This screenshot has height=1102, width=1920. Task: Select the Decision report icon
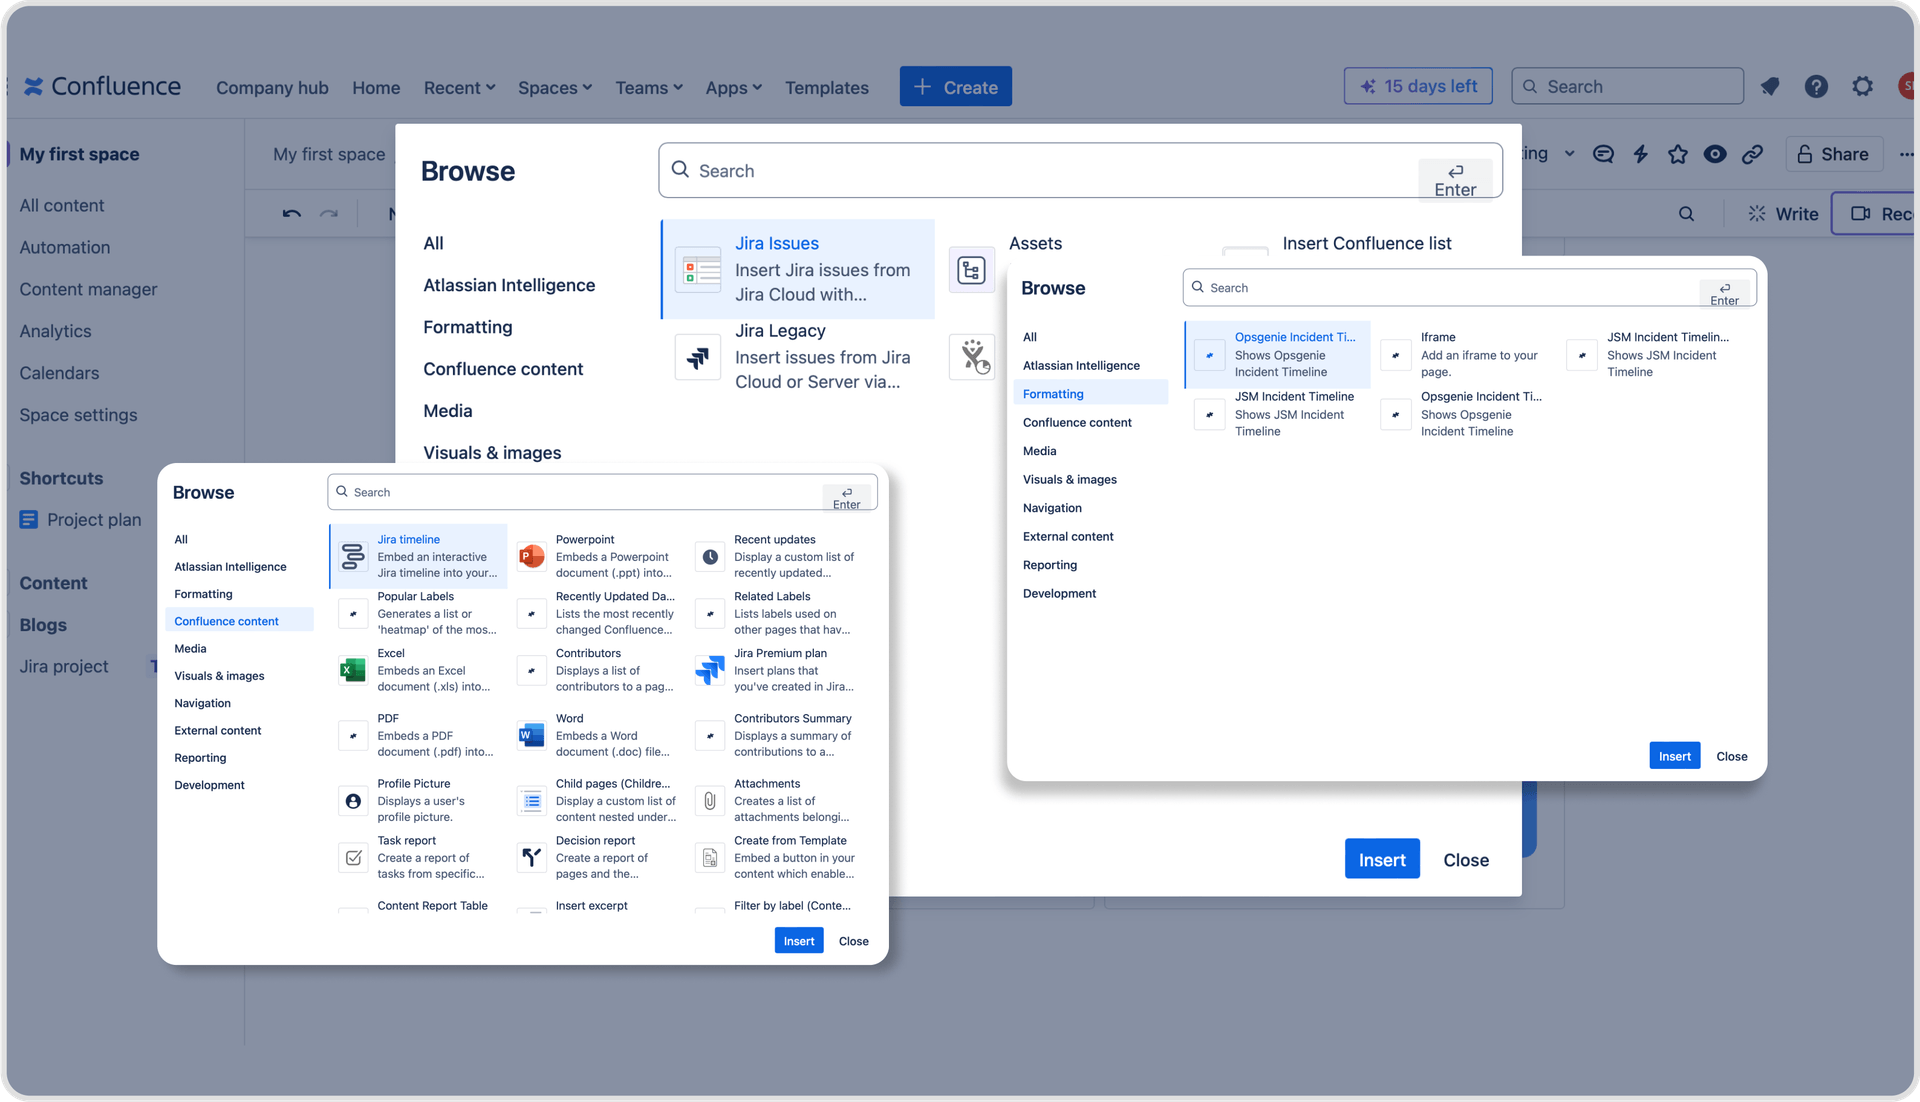tap(531, 857)
